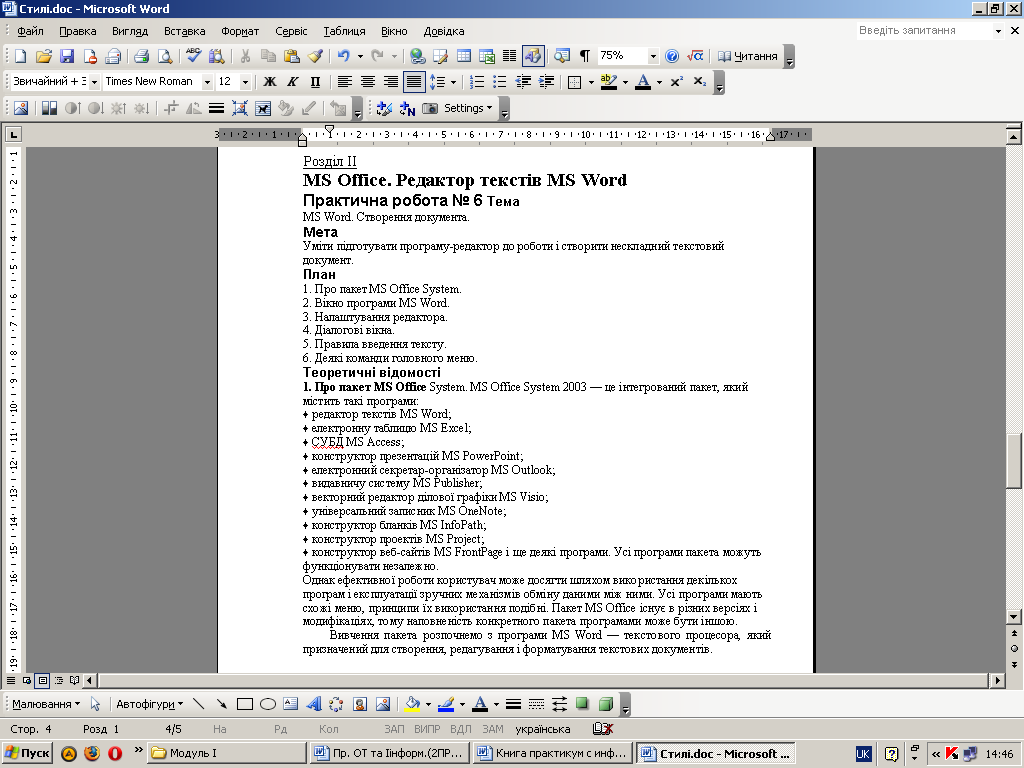Paste from the clipboard
Screen dimensions: 1024x768
(x=291, y=56)
